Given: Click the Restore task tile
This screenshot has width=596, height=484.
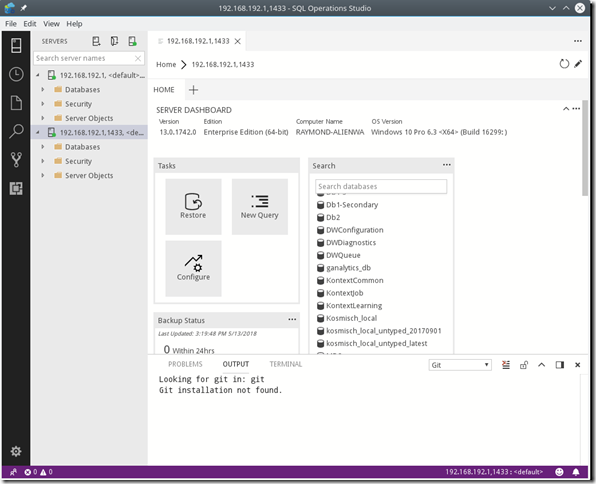Looking at the screenshot, I should pos(193,206).
